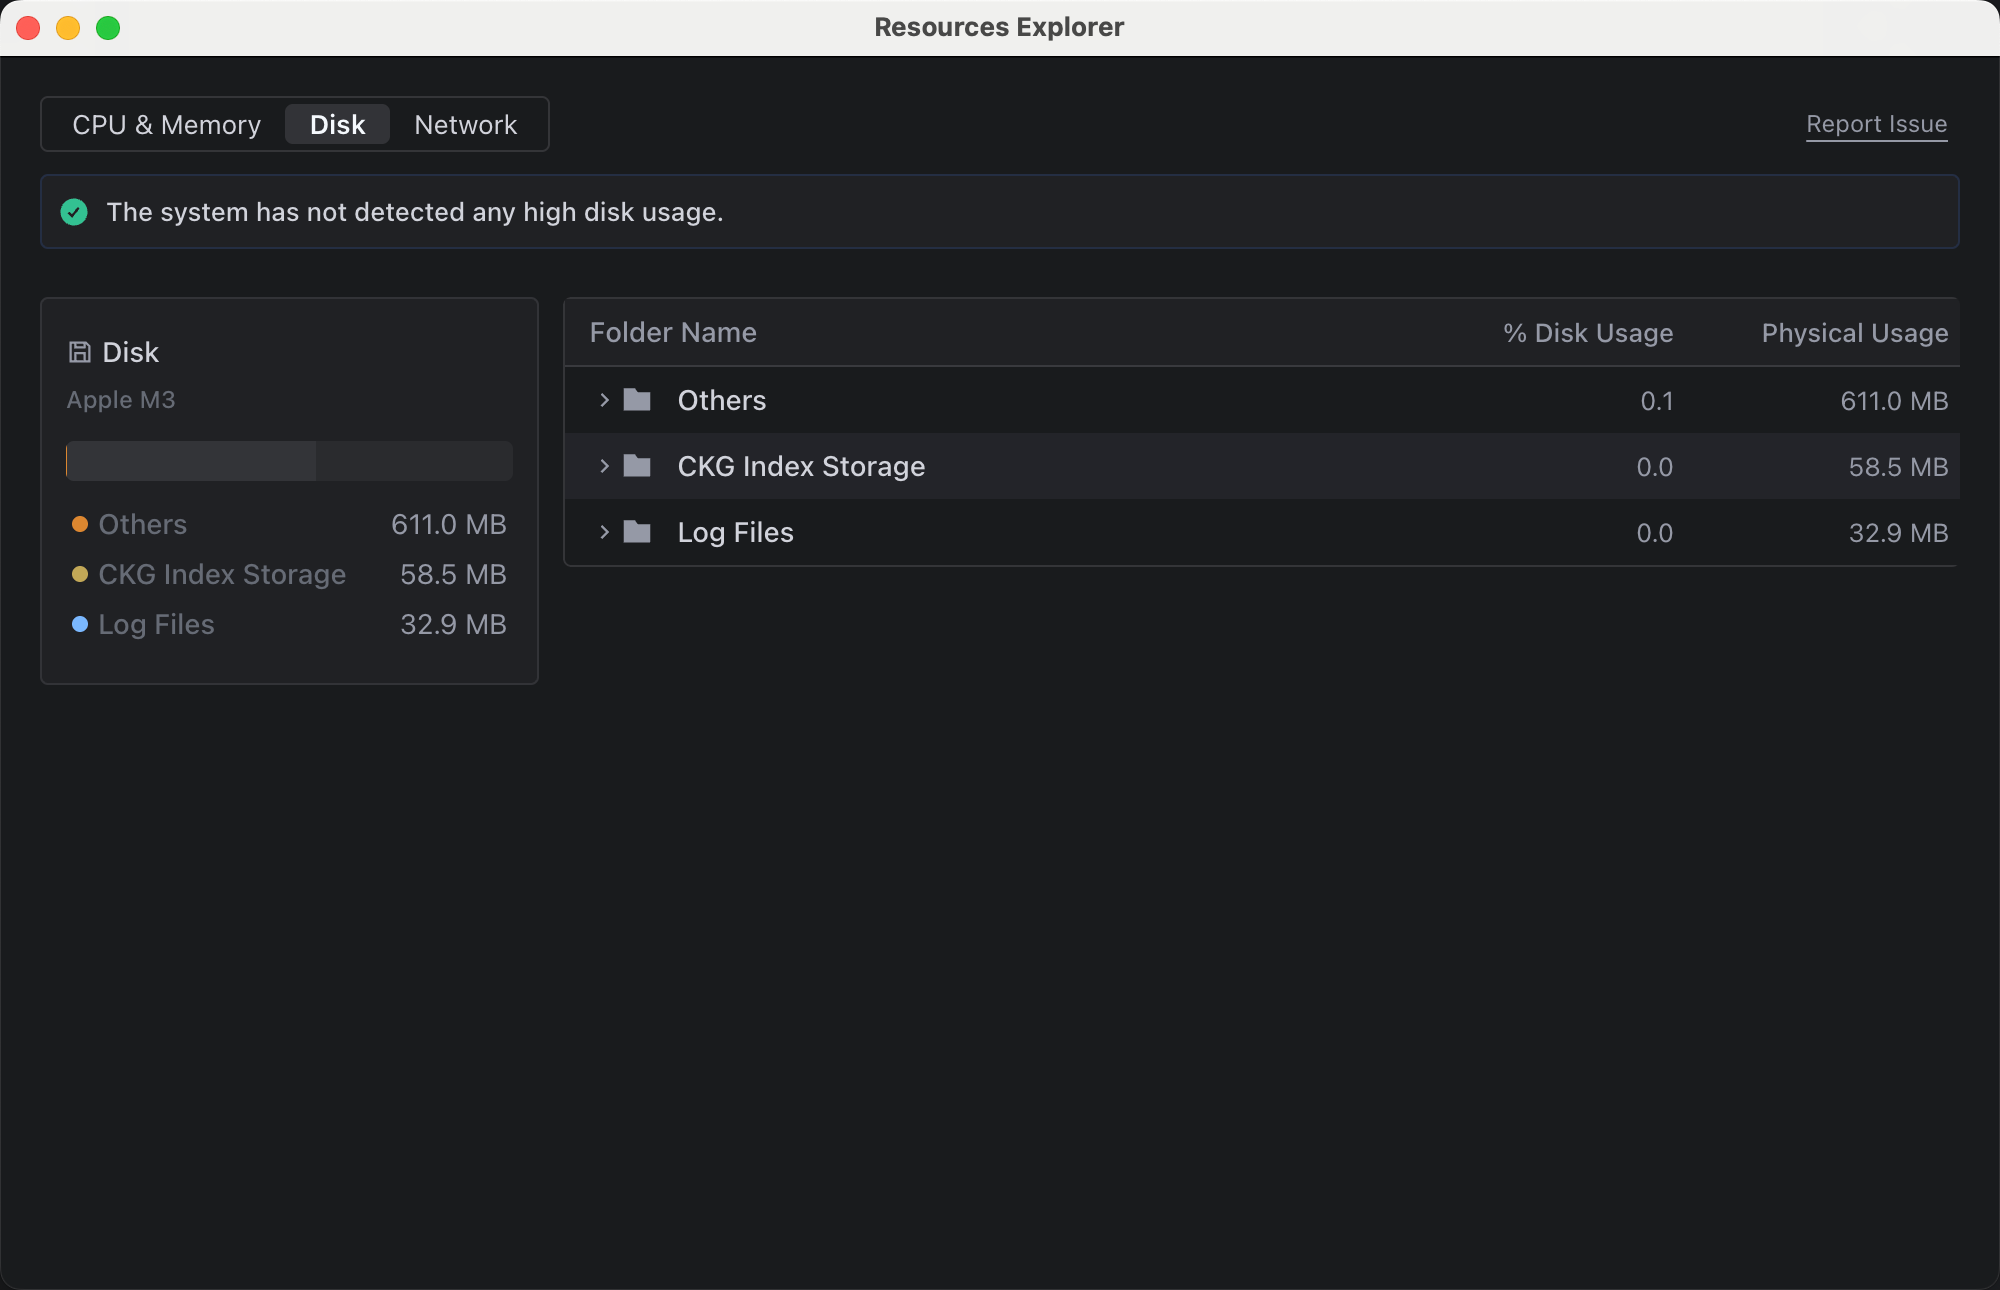Sort by the Folder Name column header

pyautogui.click(x=673, y=332)
